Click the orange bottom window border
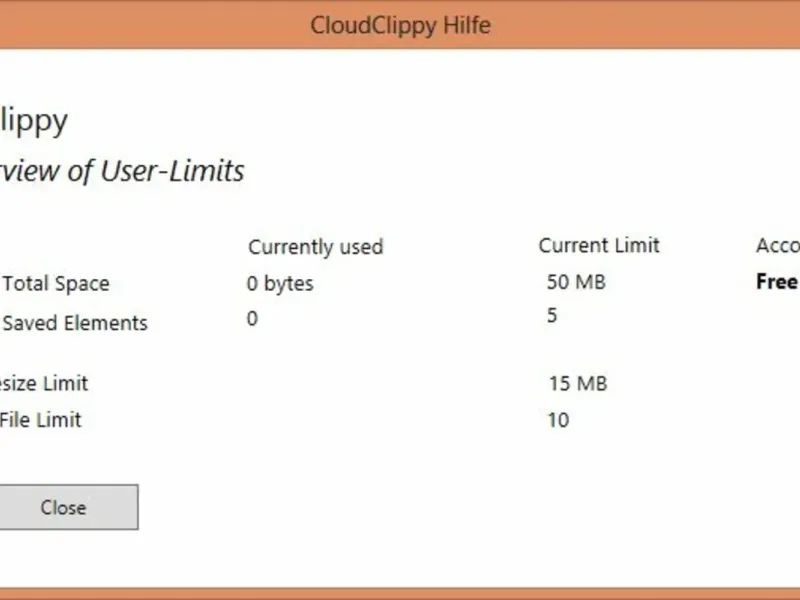The height and width of the screenshot is (600, 800). coord(400,593)
